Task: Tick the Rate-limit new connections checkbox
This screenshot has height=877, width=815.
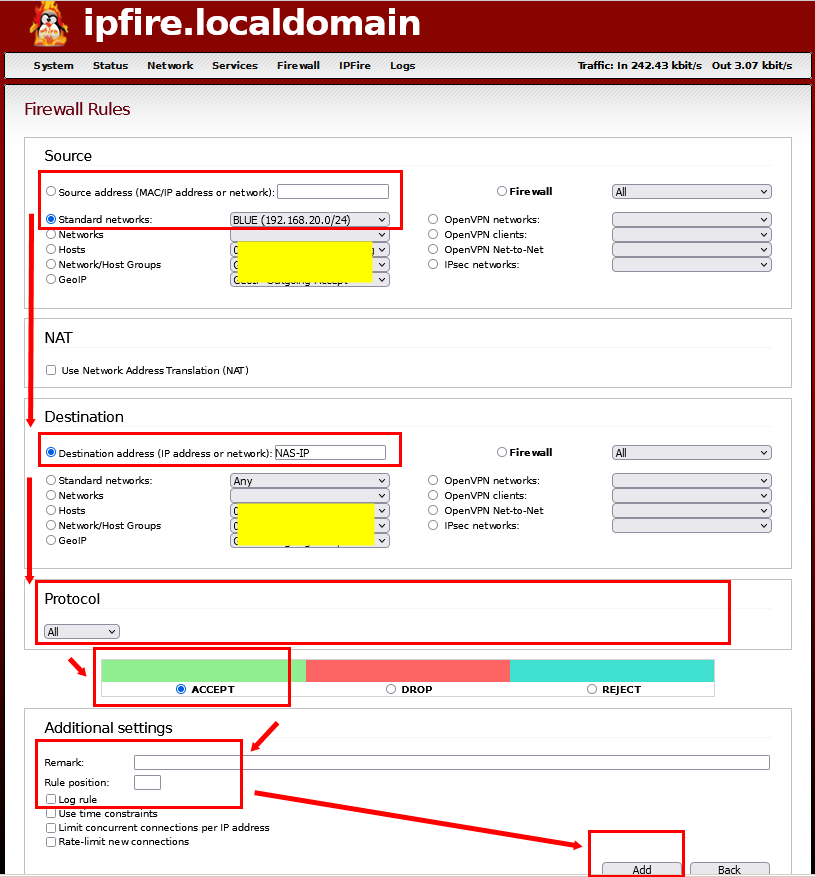Action: pyautogui.click(x=51, y=841)
